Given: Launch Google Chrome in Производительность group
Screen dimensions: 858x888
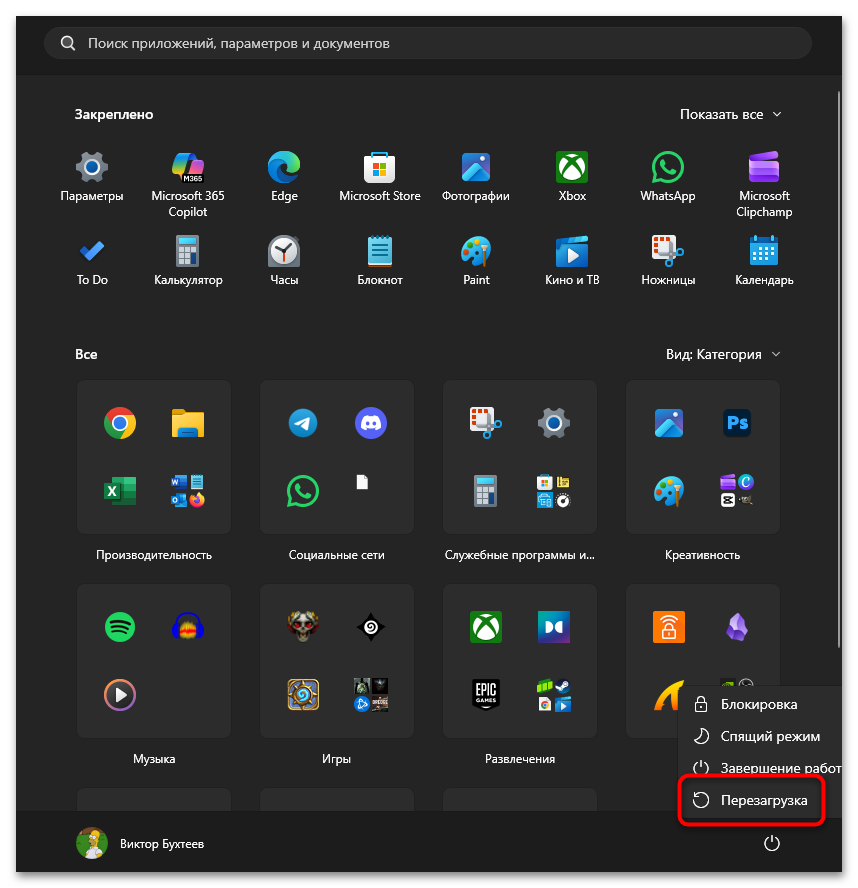Looking at the screenshot, I should (120, 424).
